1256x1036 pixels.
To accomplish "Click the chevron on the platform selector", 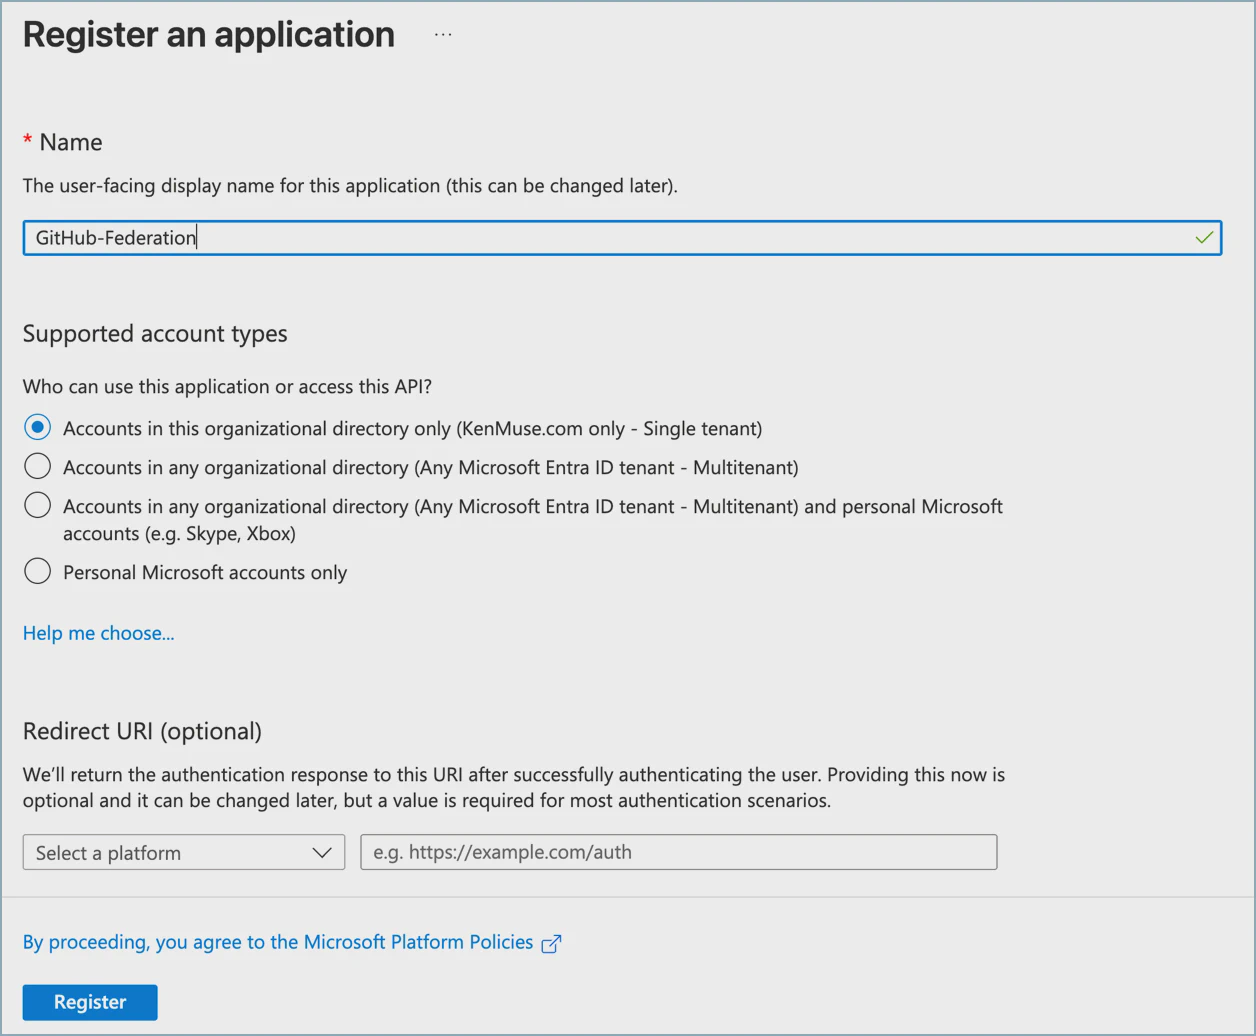I will tap(322, 852).
